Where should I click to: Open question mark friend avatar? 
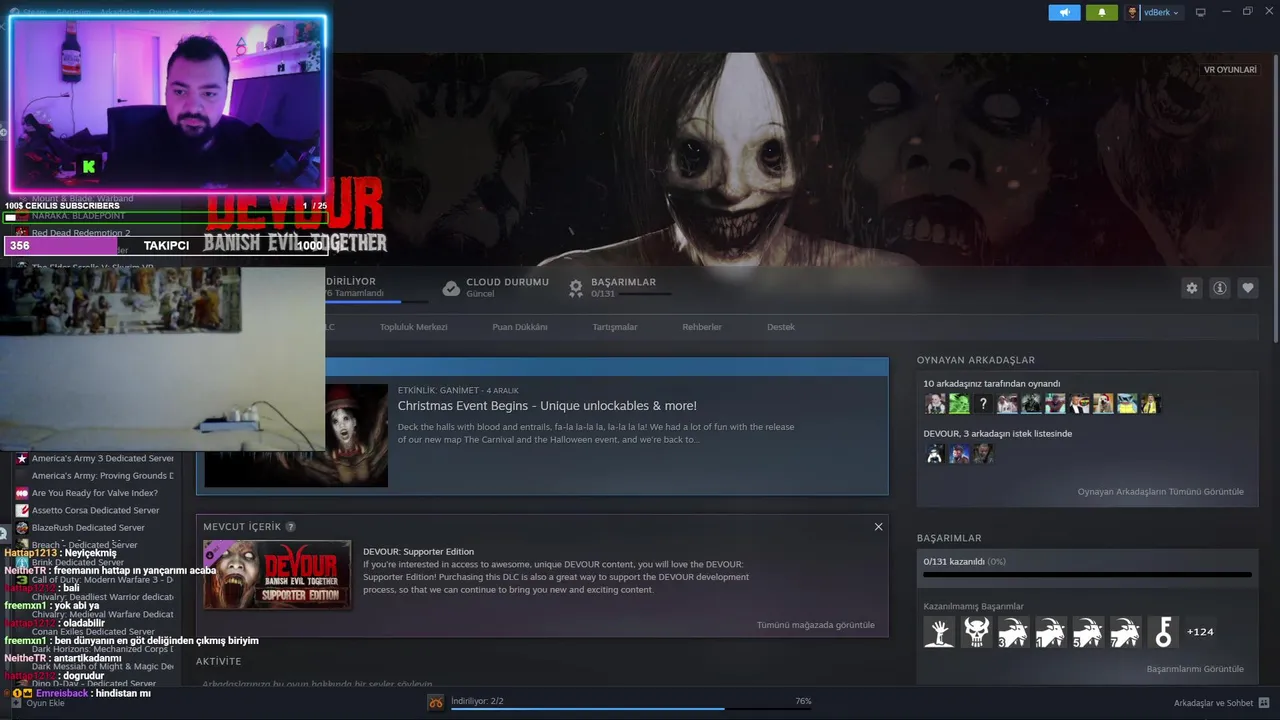(x=983, y=404)
